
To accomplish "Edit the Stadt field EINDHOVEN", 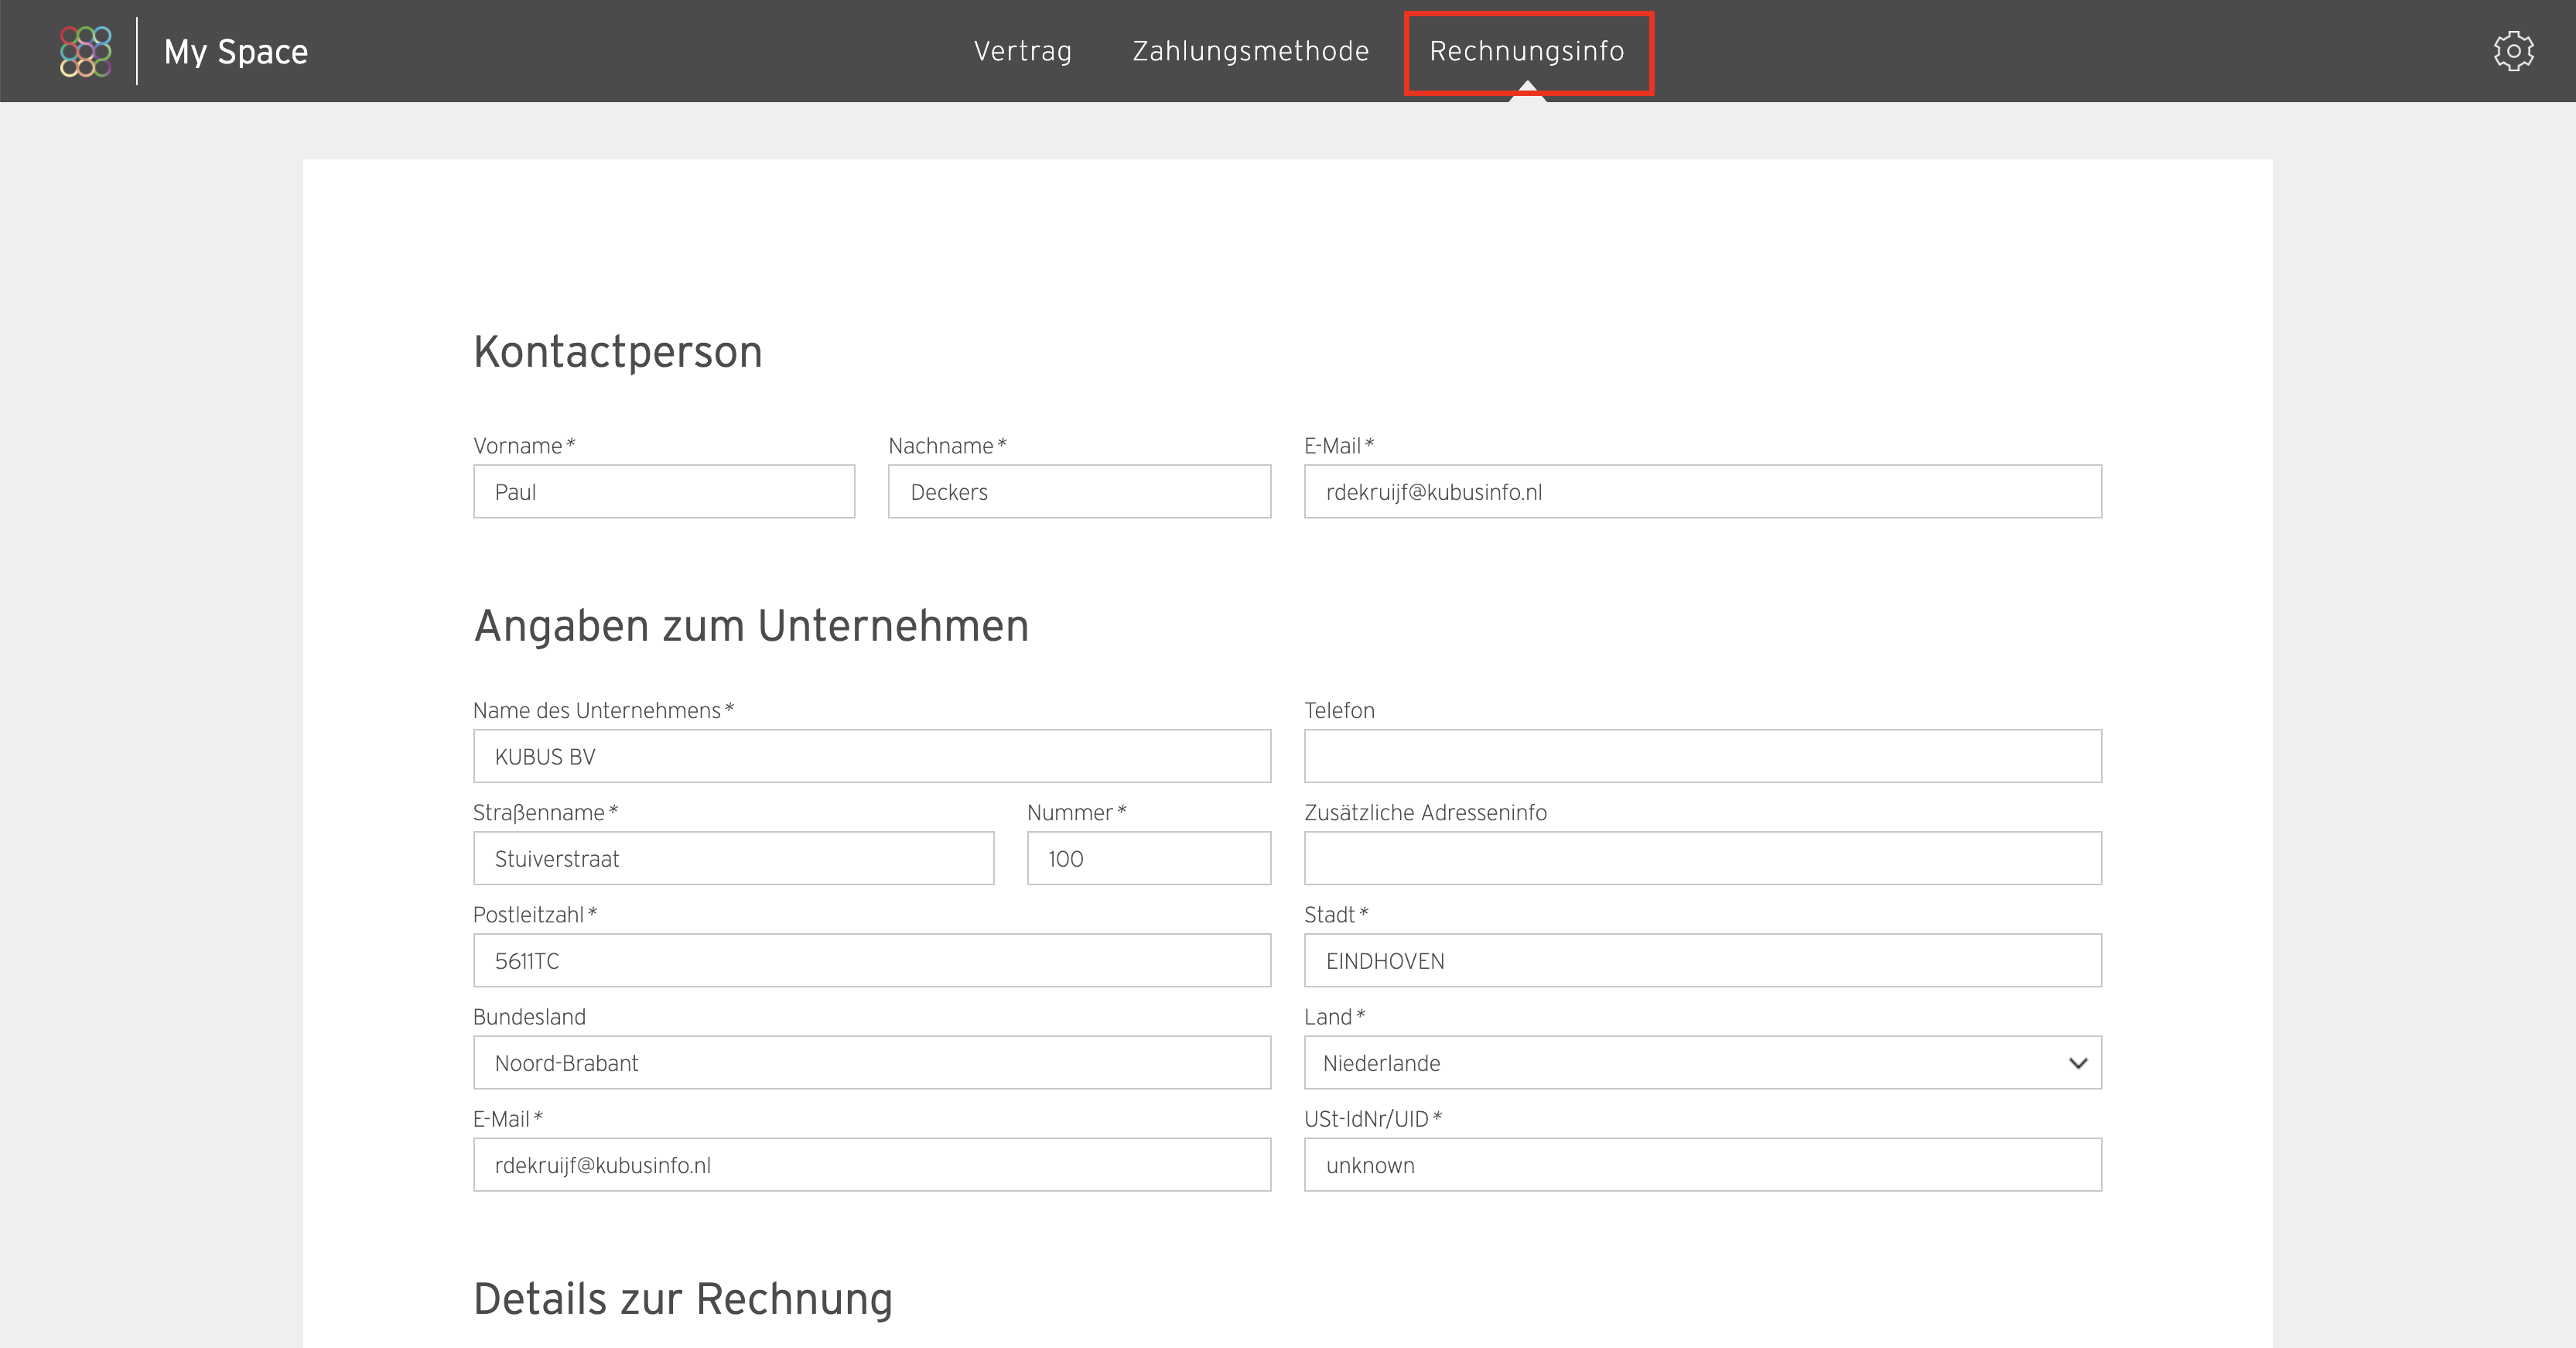I will tap(1702, 960).
